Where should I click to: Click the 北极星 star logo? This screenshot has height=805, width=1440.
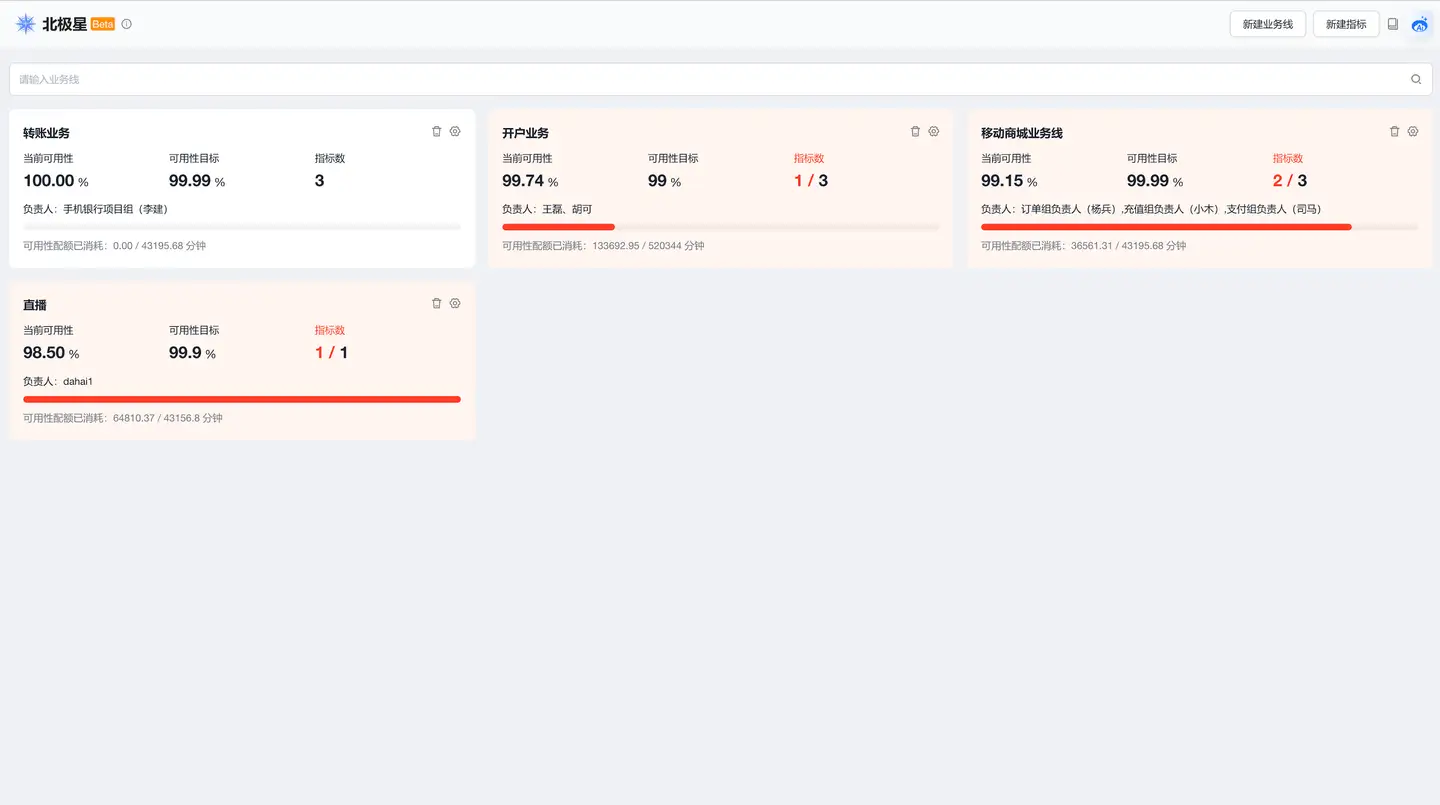click(26, 24)
